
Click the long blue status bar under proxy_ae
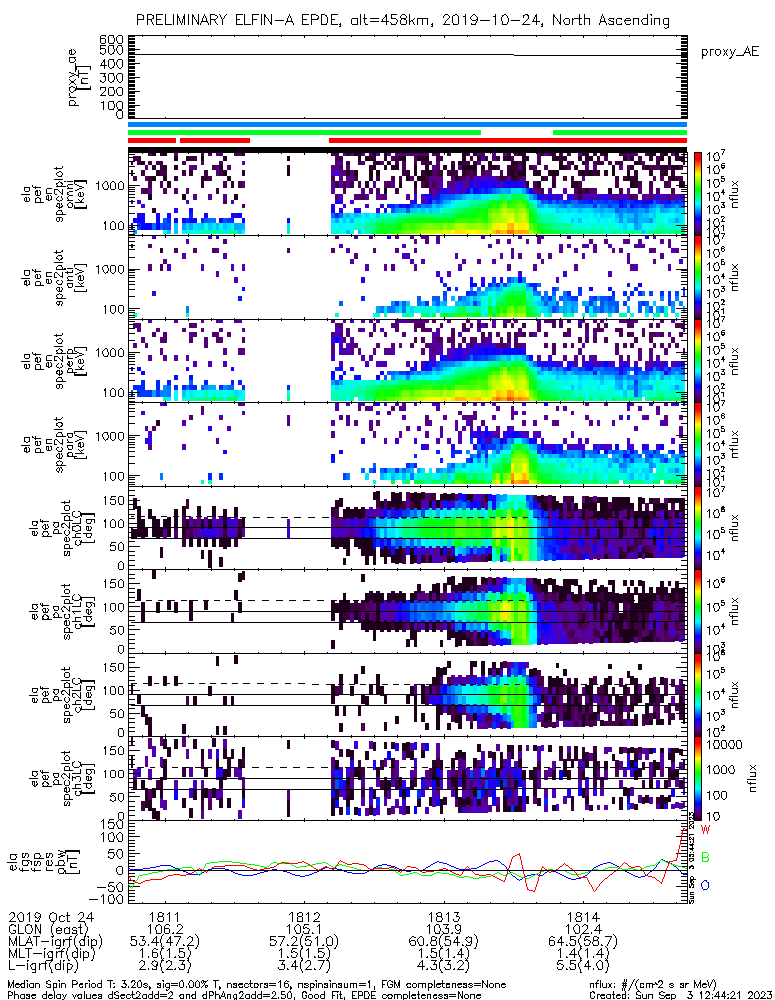click(408, 125)
